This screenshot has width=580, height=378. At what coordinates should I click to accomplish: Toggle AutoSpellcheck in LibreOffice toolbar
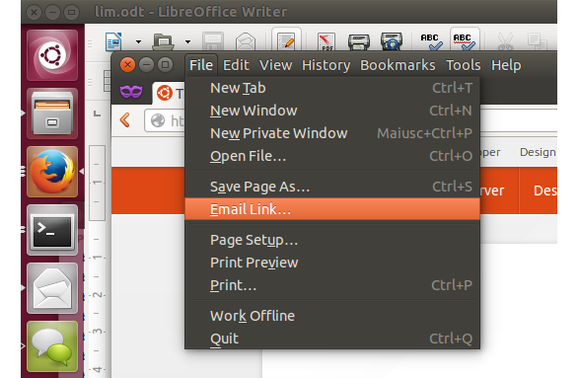(465, 41)
